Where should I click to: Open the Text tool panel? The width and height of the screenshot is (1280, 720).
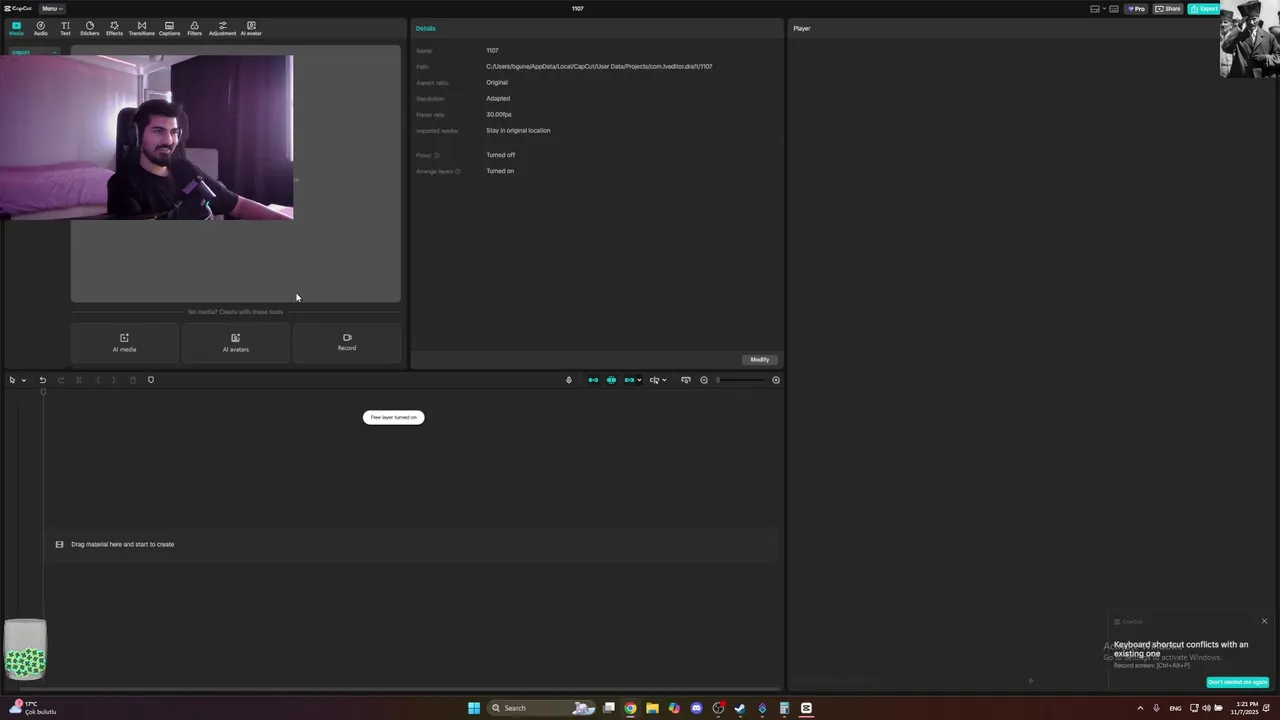65,28
